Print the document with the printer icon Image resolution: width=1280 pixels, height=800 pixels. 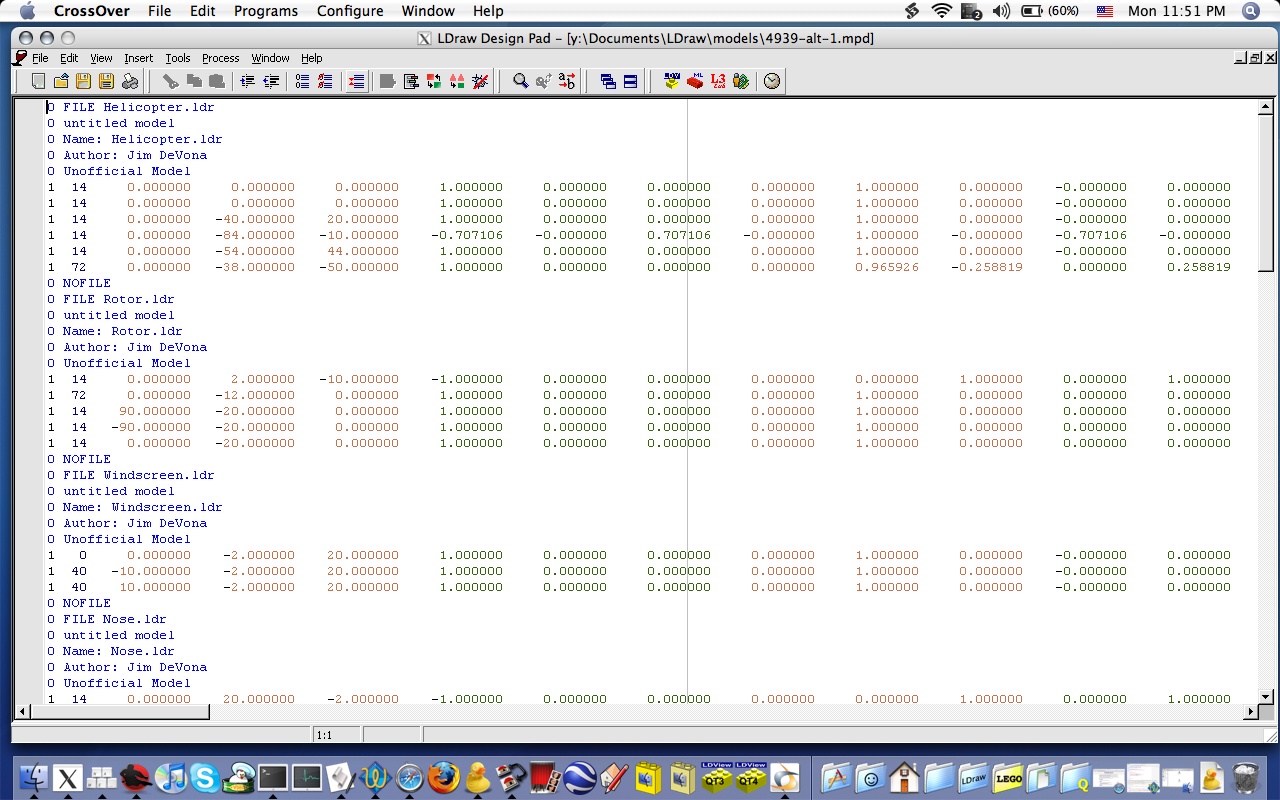[129, 81]
